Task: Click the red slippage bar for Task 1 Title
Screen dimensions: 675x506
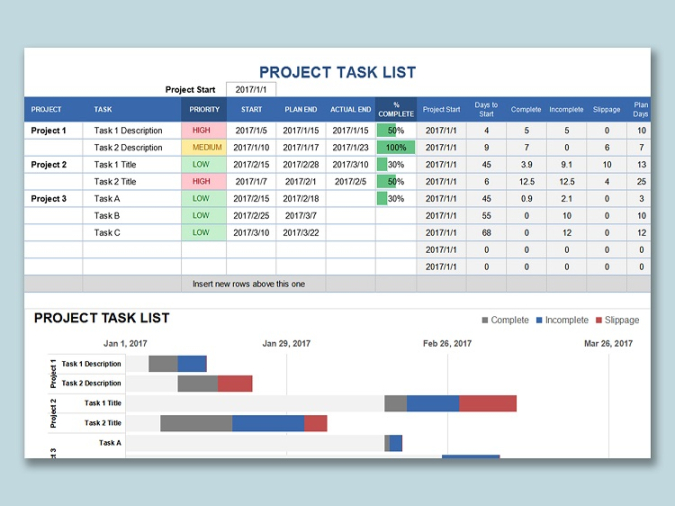Action: tap(488, 403)
